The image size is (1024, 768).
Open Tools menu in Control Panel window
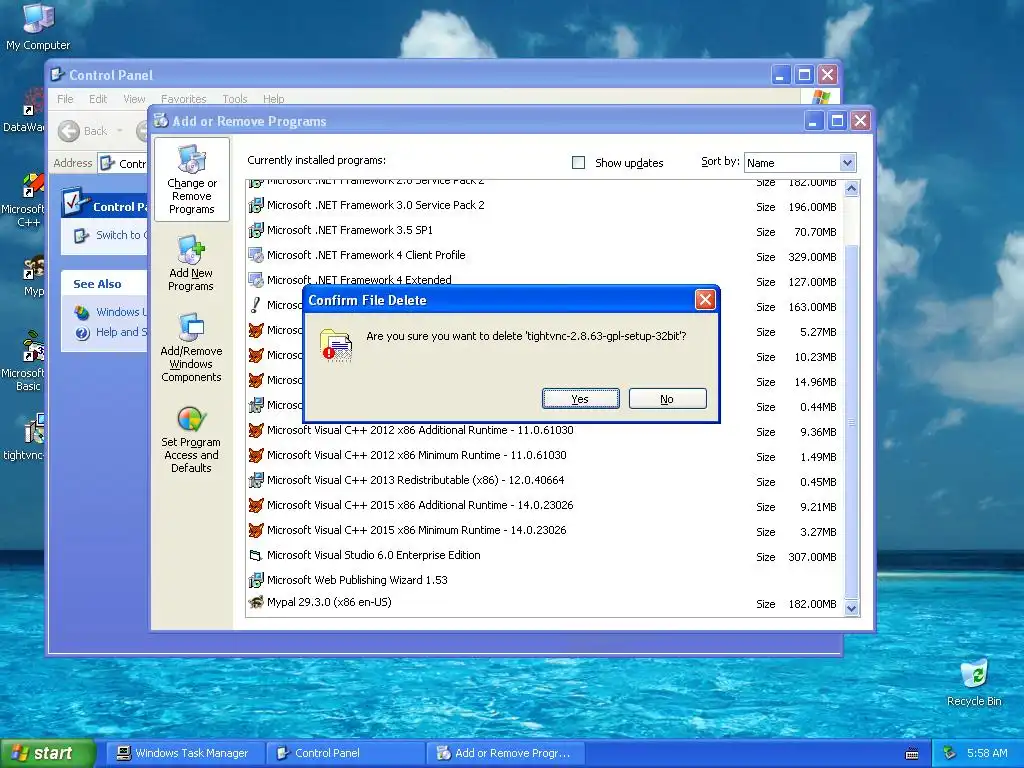pyautogui.click(x=234, y=99)
